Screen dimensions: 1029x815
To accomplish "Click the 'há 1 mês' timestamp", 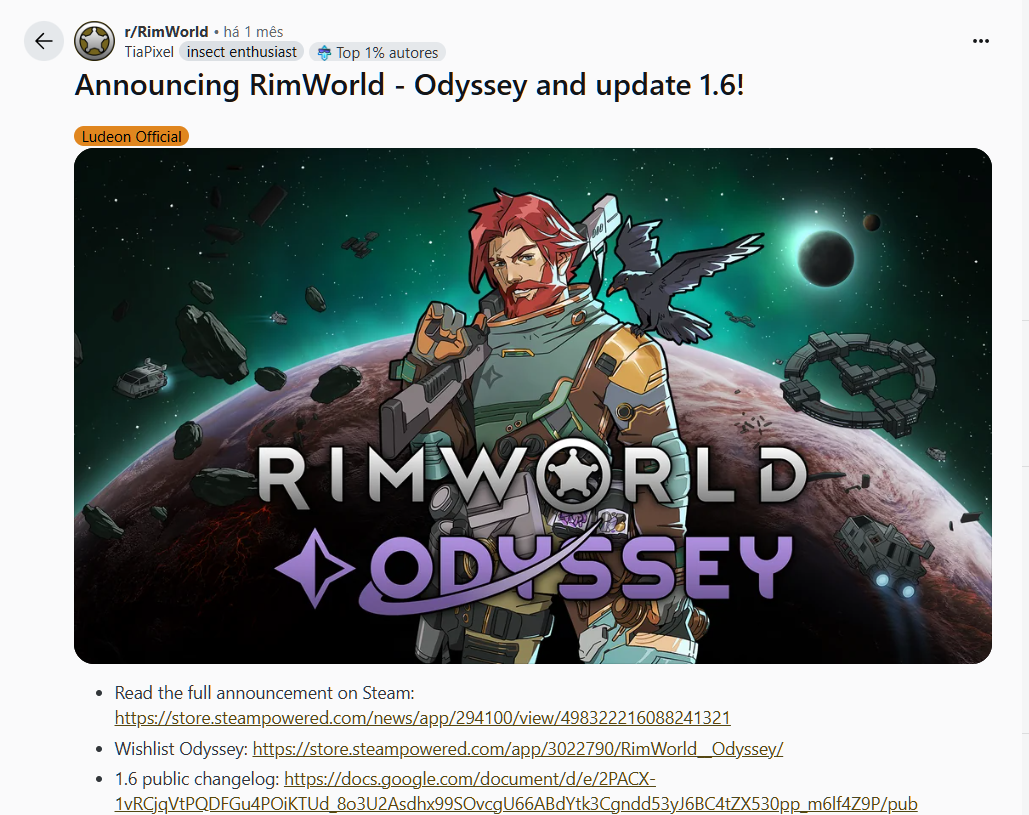I will [253, 31].
